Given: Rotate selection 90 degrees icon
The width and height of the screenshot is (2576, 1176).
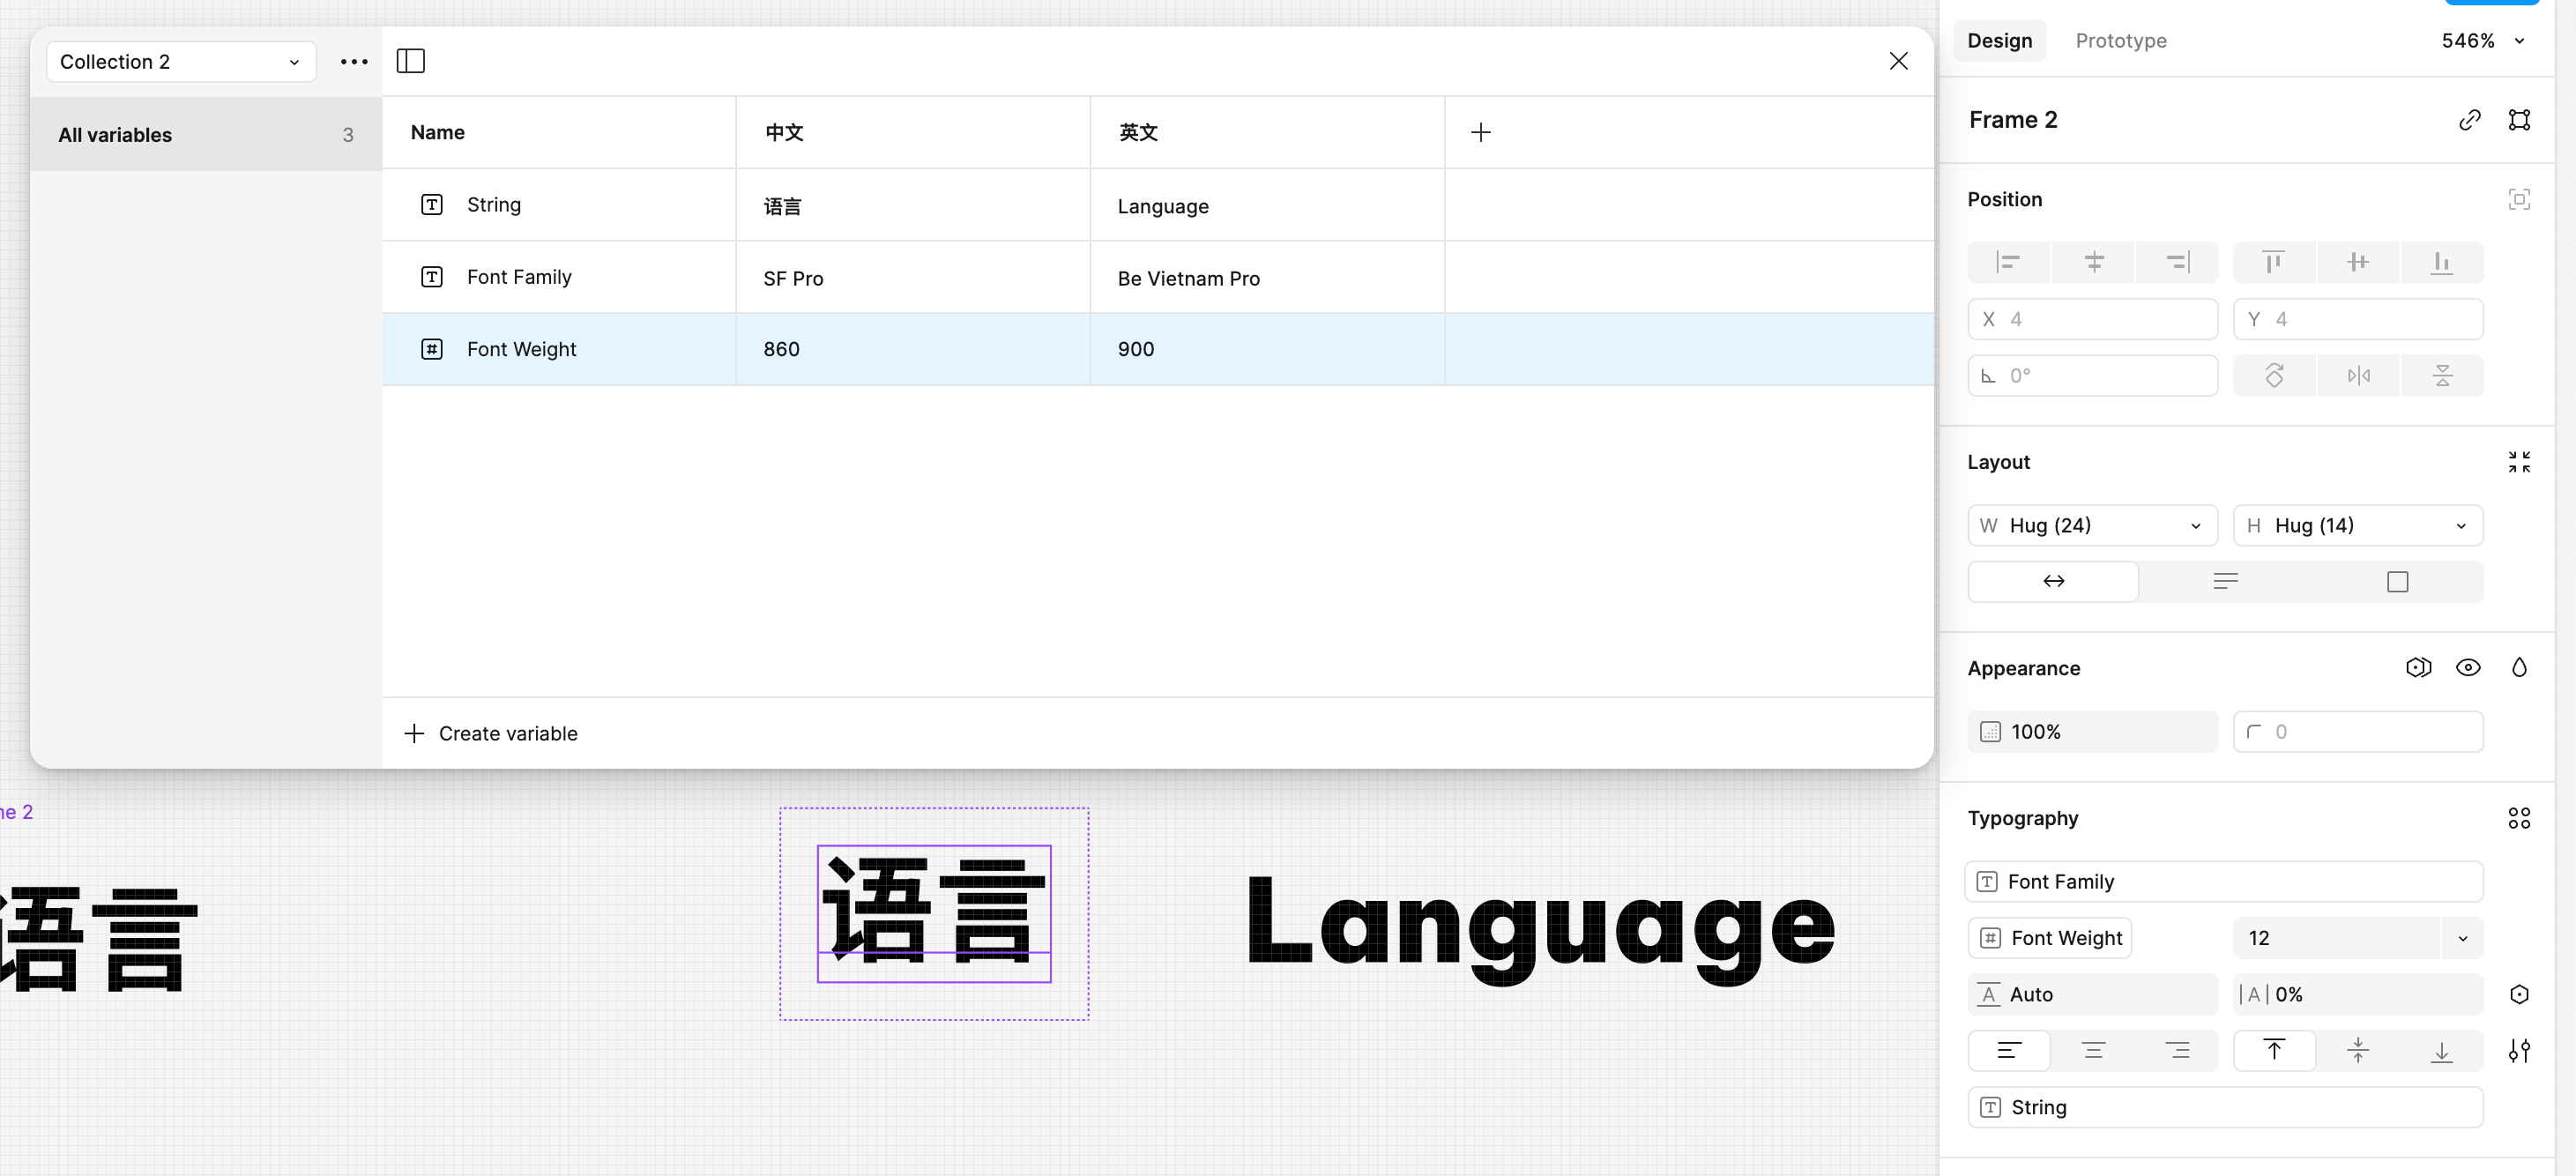Looking at the screenshot, I should pyautogui.click(x=2274, y=376).
